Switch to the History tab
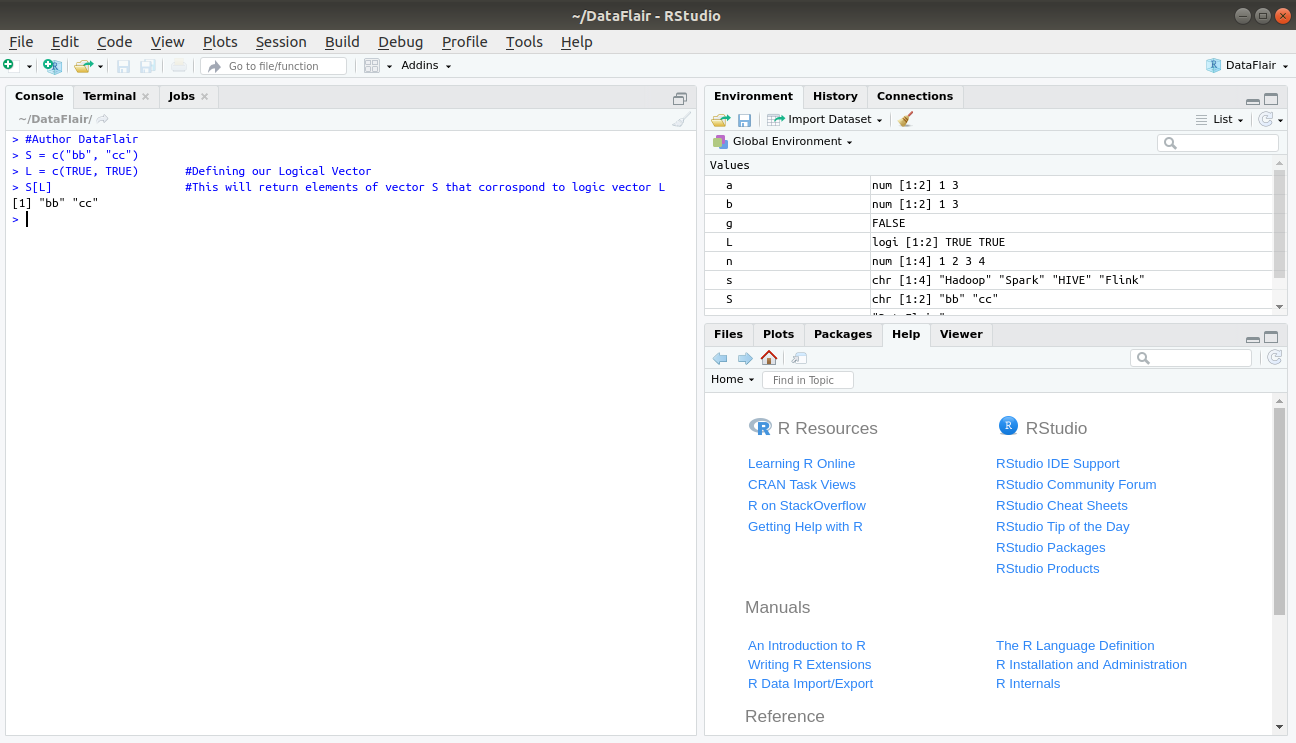Viewport: 1296px width, 743px height. click(x=835, y=96)
